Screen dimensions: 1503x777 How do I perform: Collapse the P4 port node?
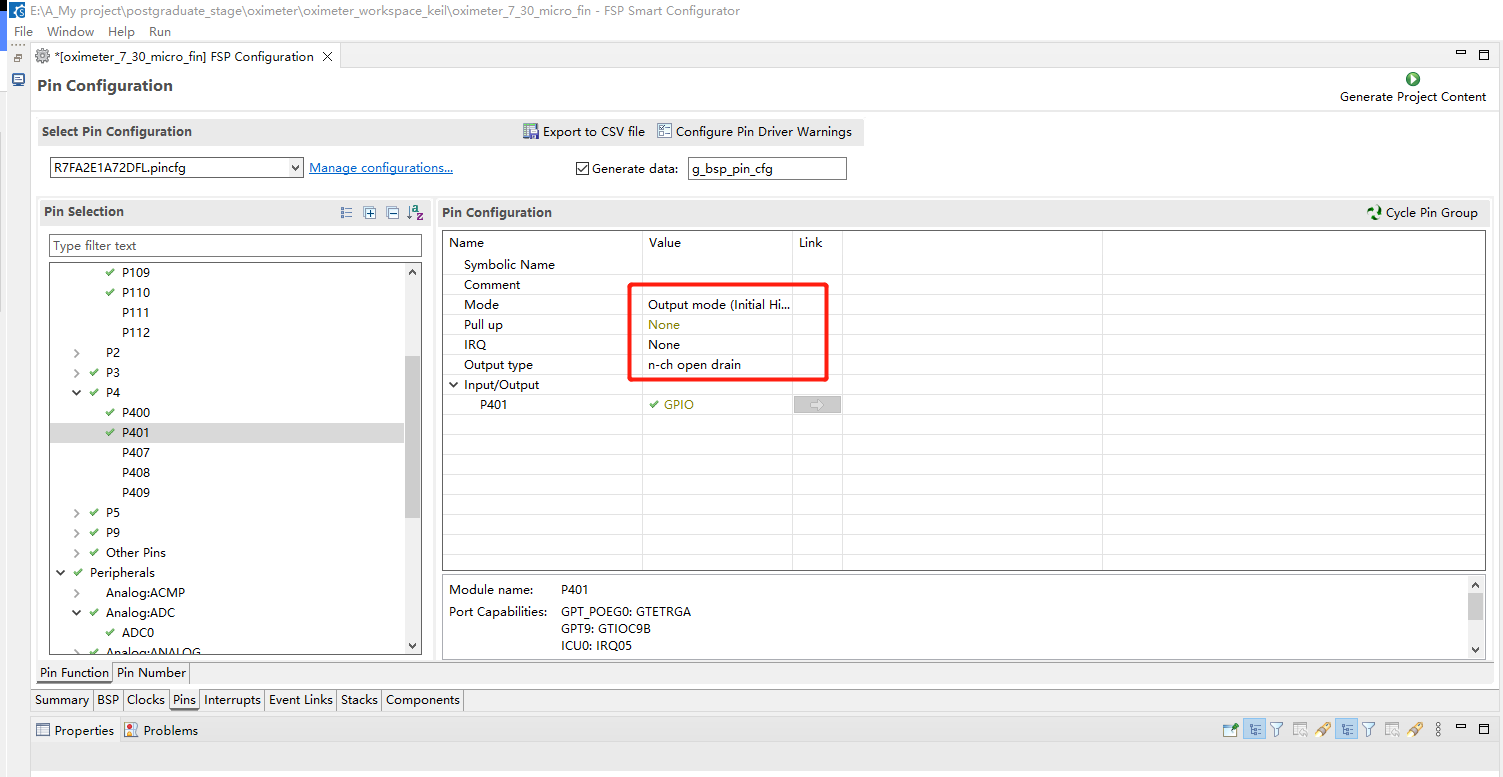[x=77, y=393]
